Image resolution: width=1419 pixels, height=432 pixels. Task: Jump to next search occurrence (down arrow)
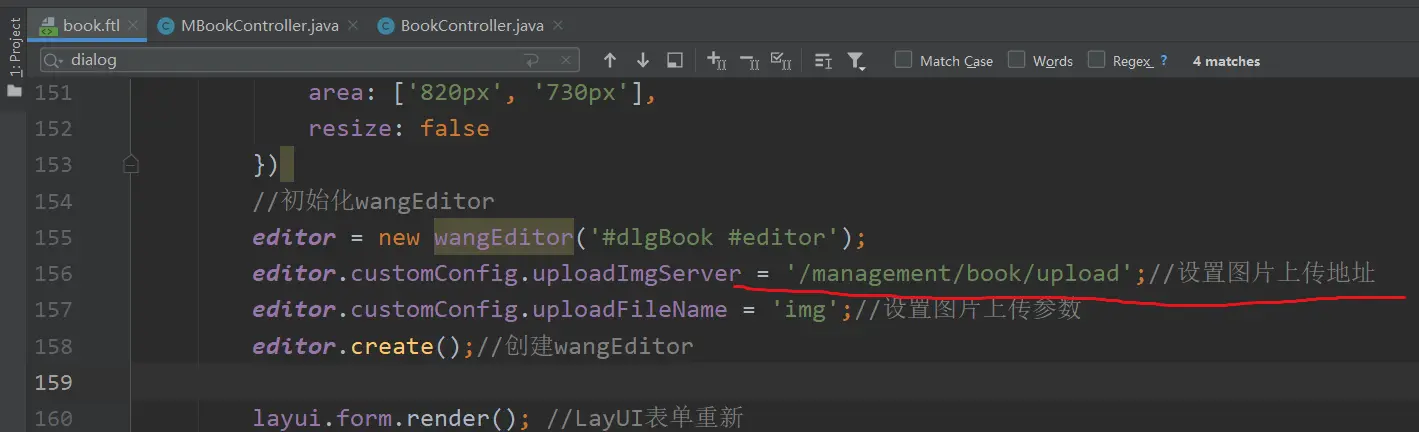click(642, 61)
